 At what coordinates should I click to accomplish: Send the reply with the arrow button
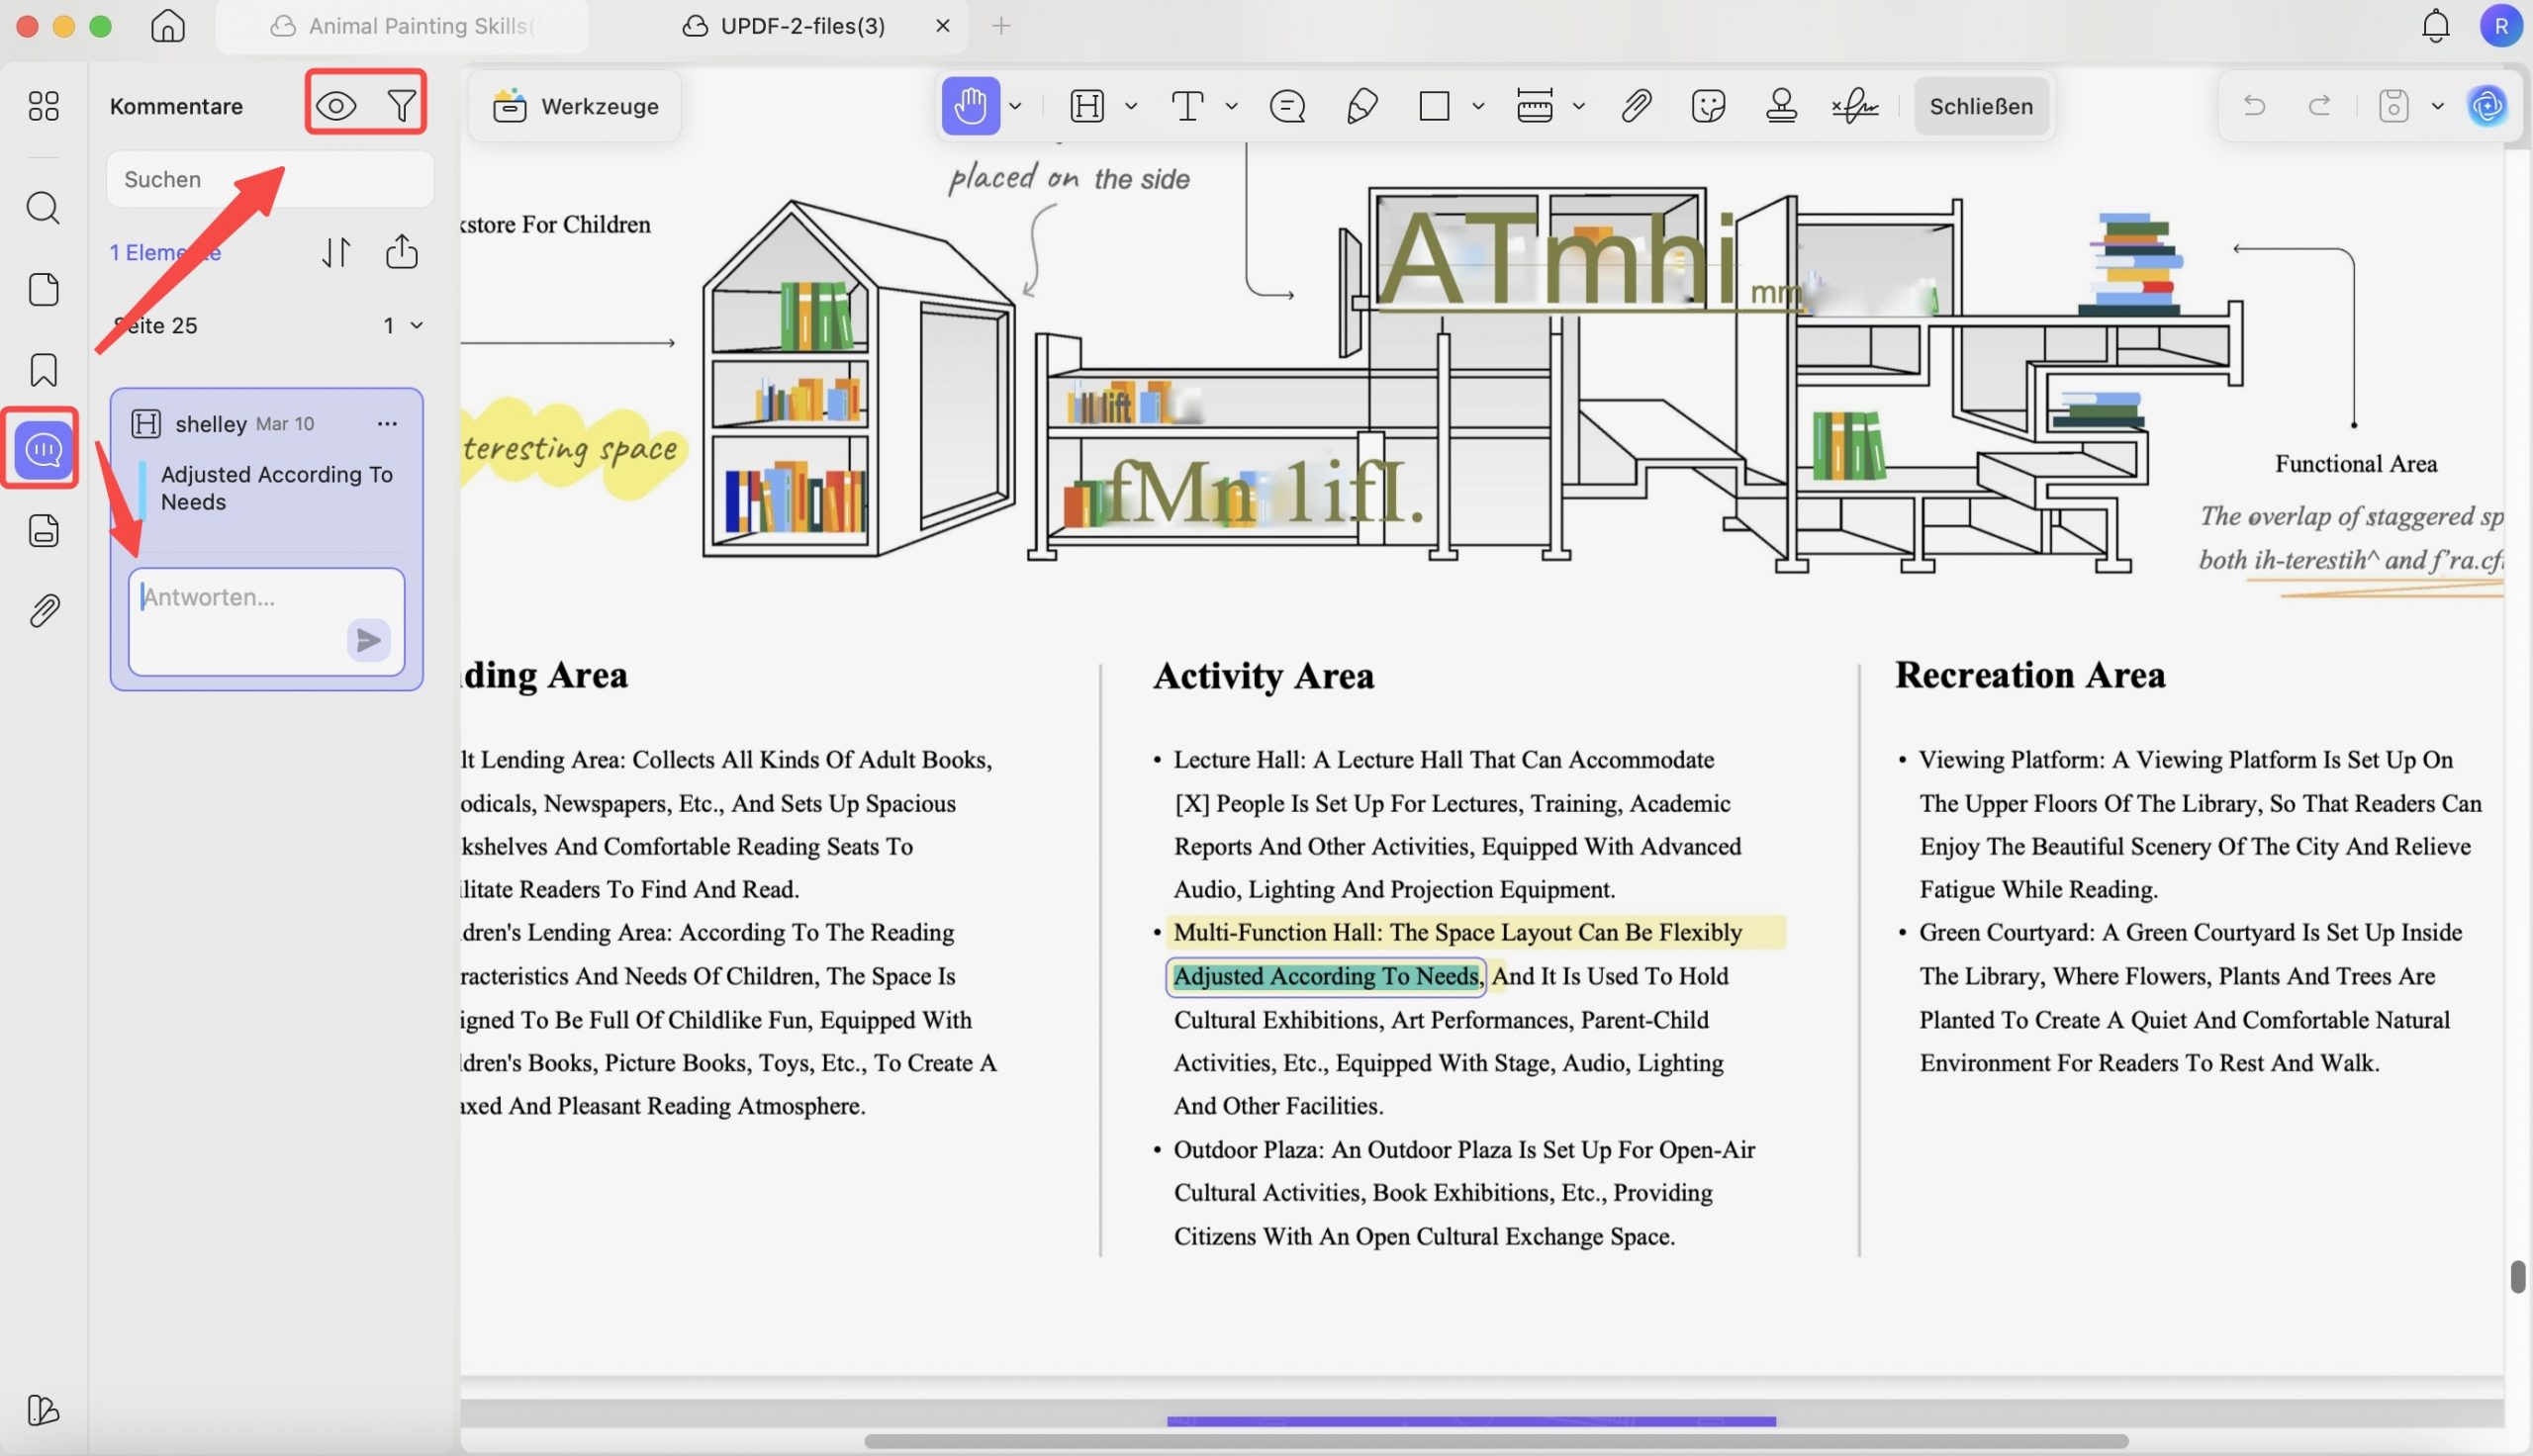point(368,639)
